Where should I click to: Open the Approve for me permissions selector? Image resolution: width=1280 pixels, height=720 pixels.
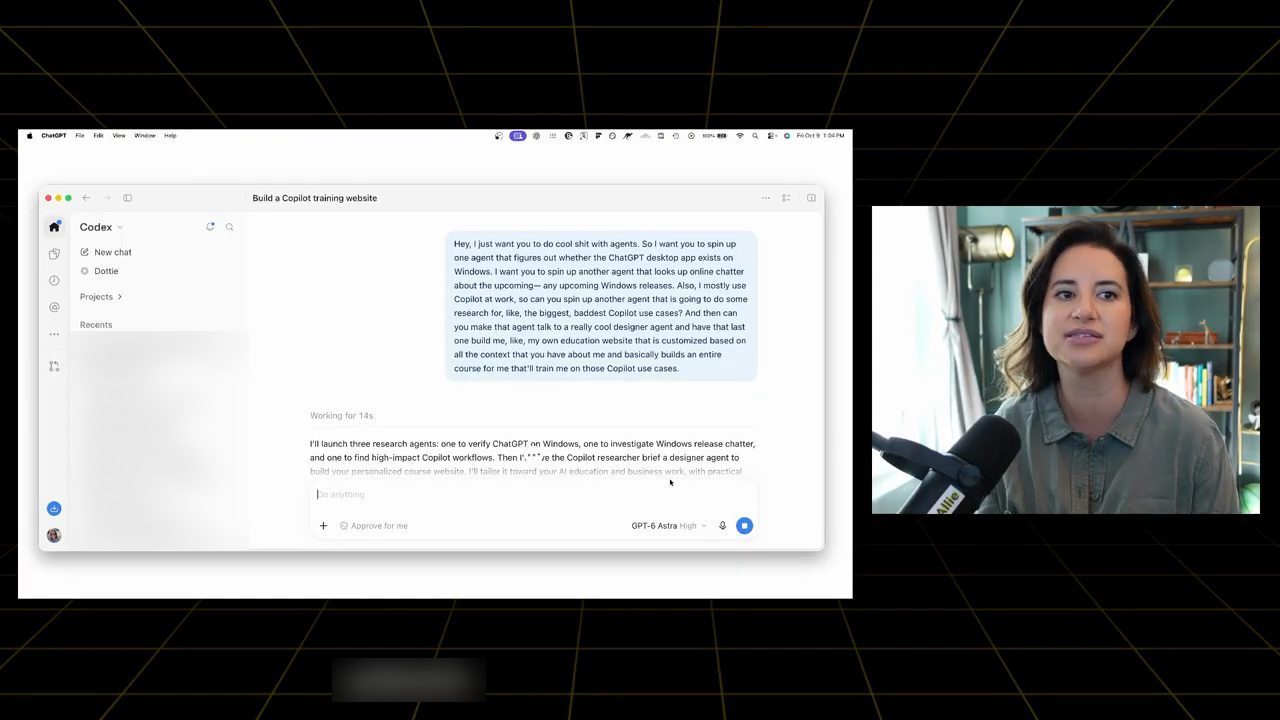tap(374, 526)
